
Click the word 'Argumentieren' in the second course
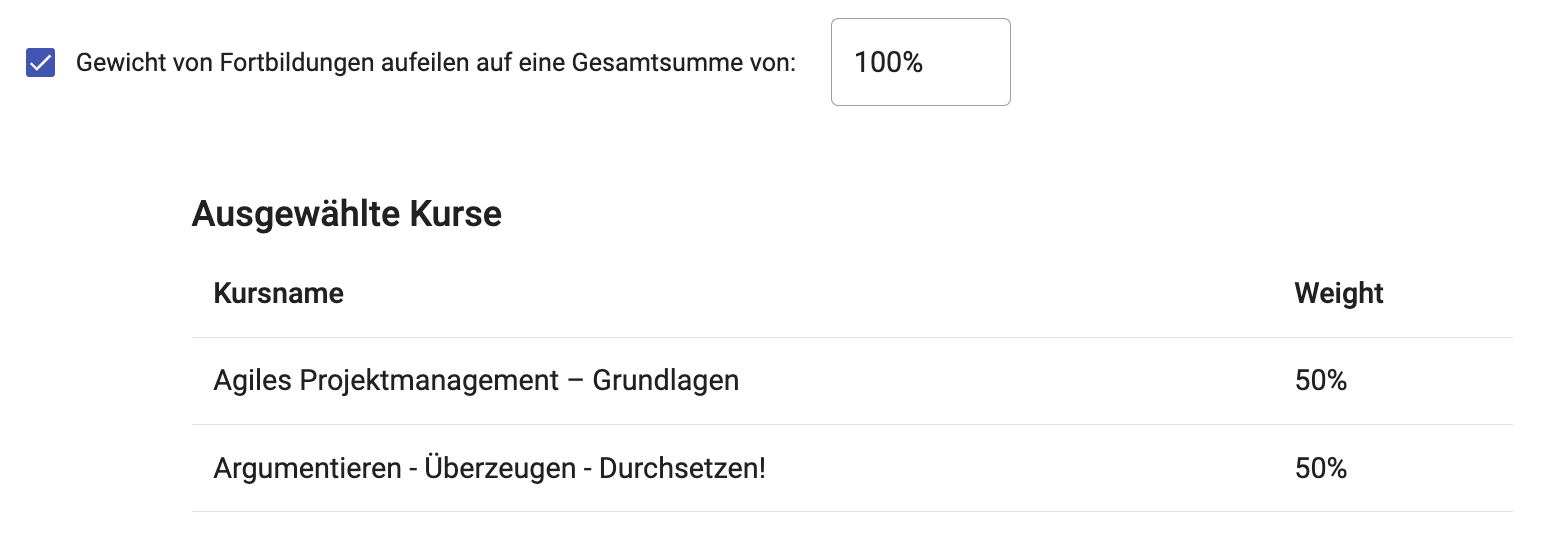305,468
